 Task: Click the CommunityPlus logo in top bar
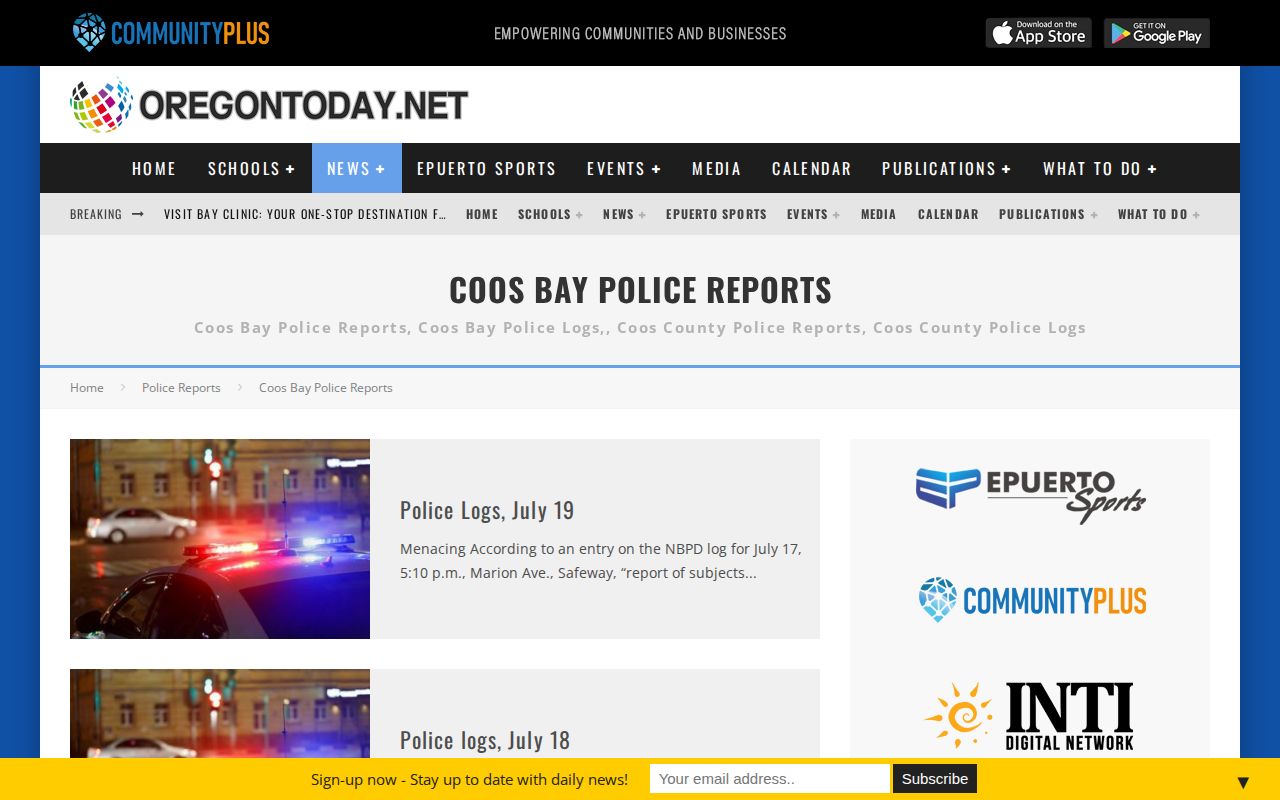point(171,33)
